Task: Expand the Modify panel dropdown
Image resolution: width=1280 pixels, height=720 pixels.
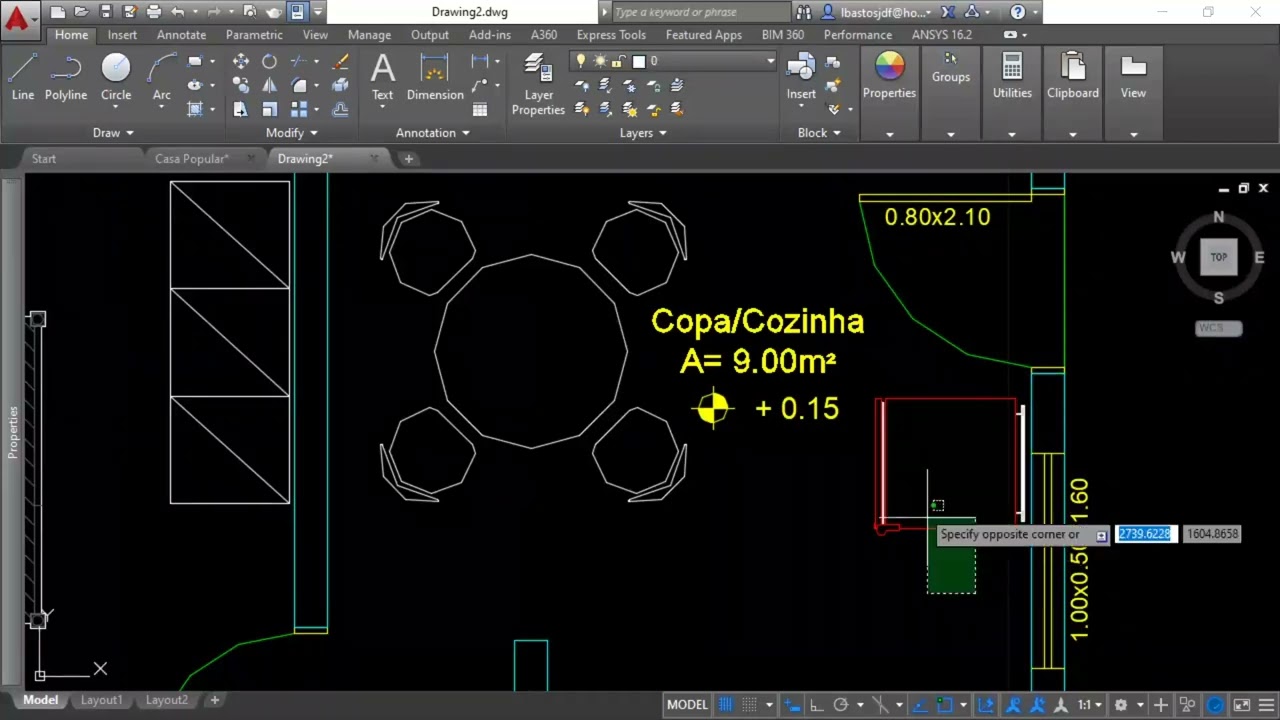Action: point(292,133)
